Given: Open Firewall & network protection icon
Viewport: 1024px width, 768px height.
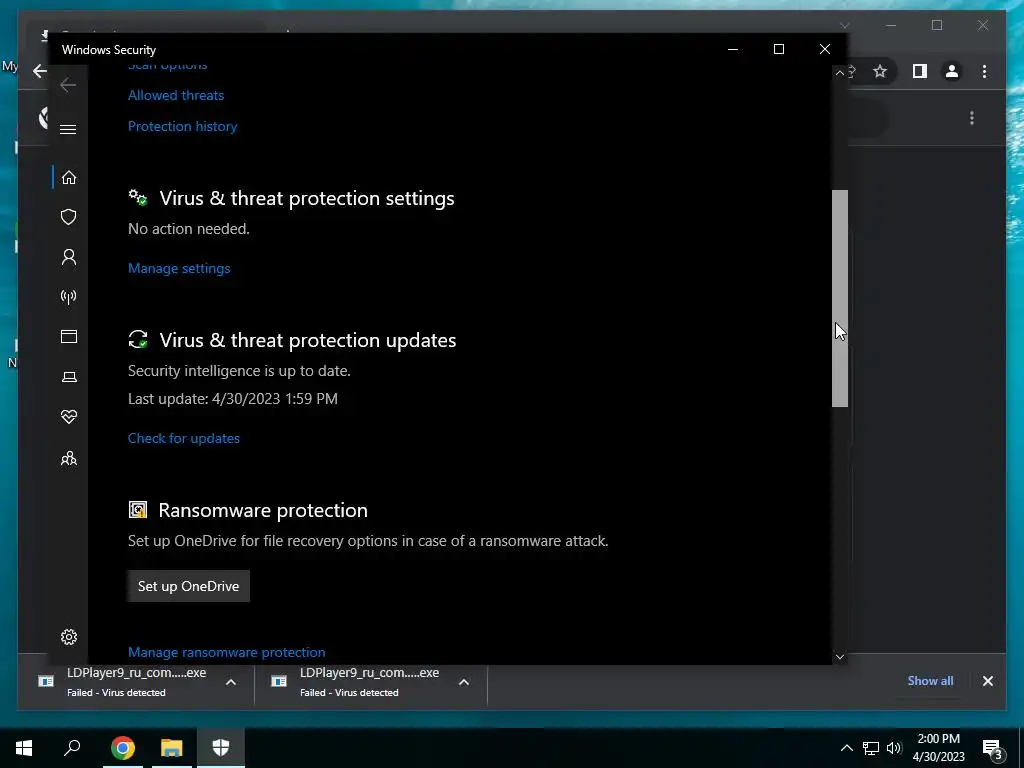Looking at the screenshot, I should tap(69, 297).
